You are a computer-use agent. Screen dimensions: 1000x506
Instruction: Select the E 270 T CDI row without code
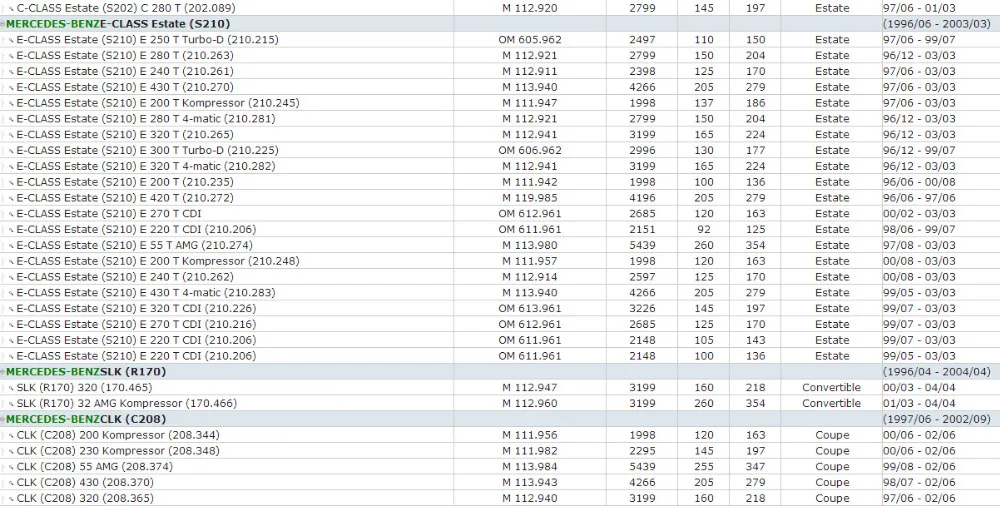click(x=109, y=214)
